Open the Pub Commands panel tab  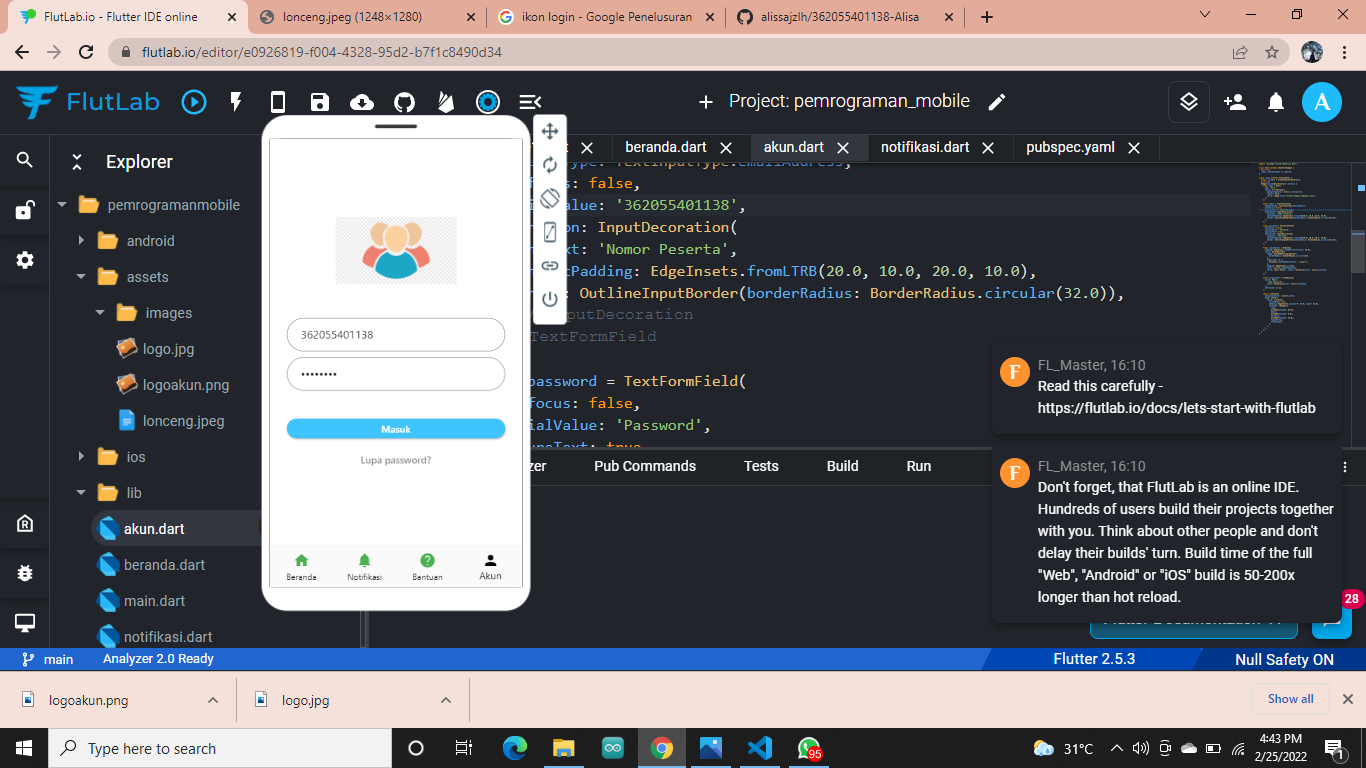pos(645,466)
